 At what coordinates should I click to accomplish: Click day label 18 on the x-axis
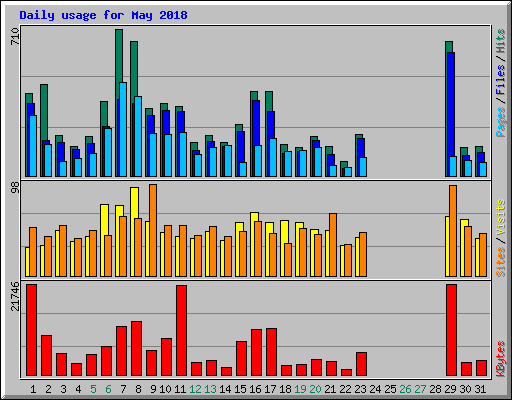(285, 389)
